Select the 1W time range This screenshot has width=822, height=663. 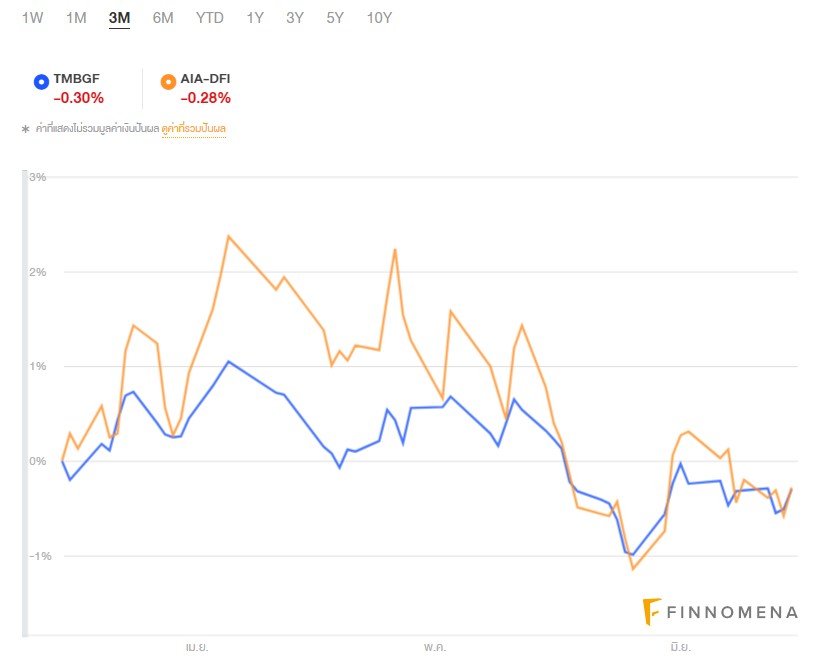click(x=32, y=18)
